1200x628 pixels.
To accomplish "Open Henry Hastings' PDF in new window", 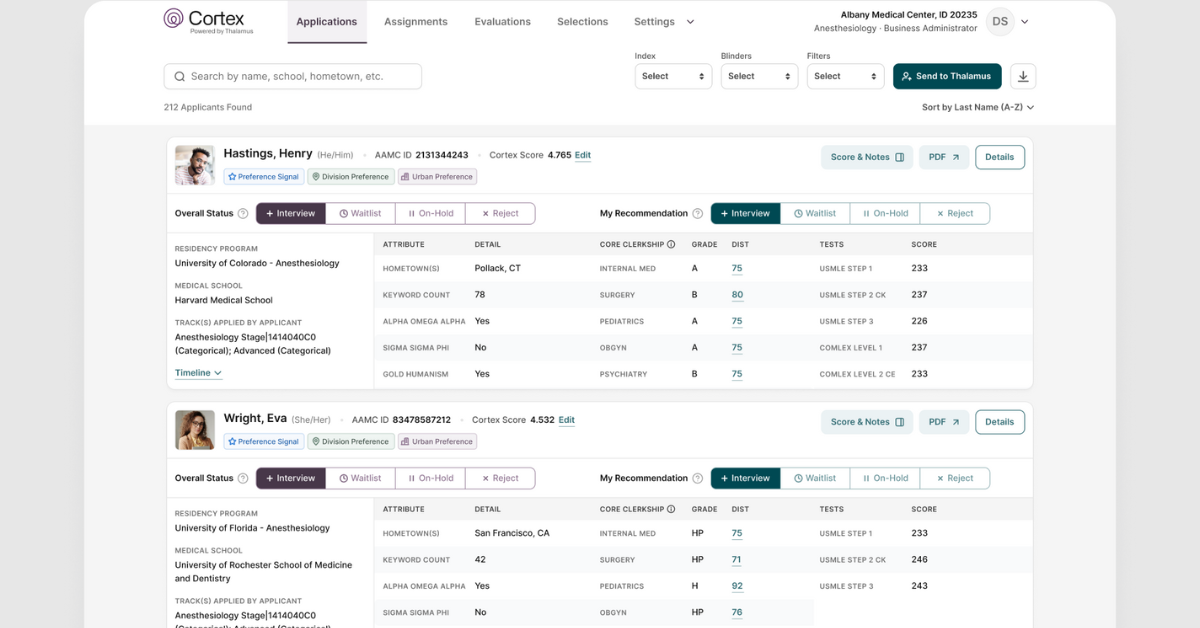I will (943, 157).
